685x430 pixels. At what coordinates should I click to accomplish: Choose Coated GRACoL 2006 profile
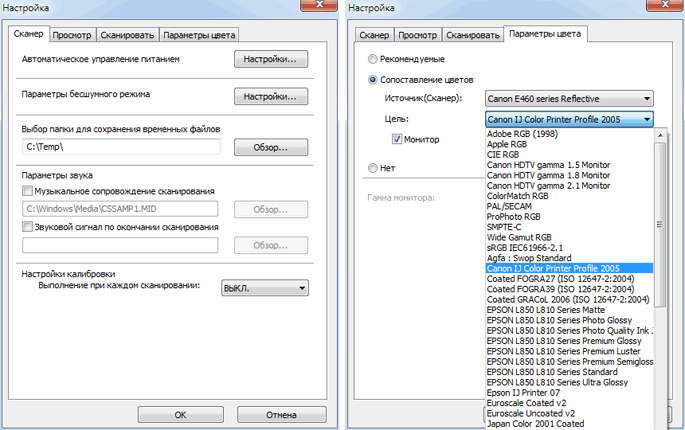pyautogui.click(x=570, y=300)
